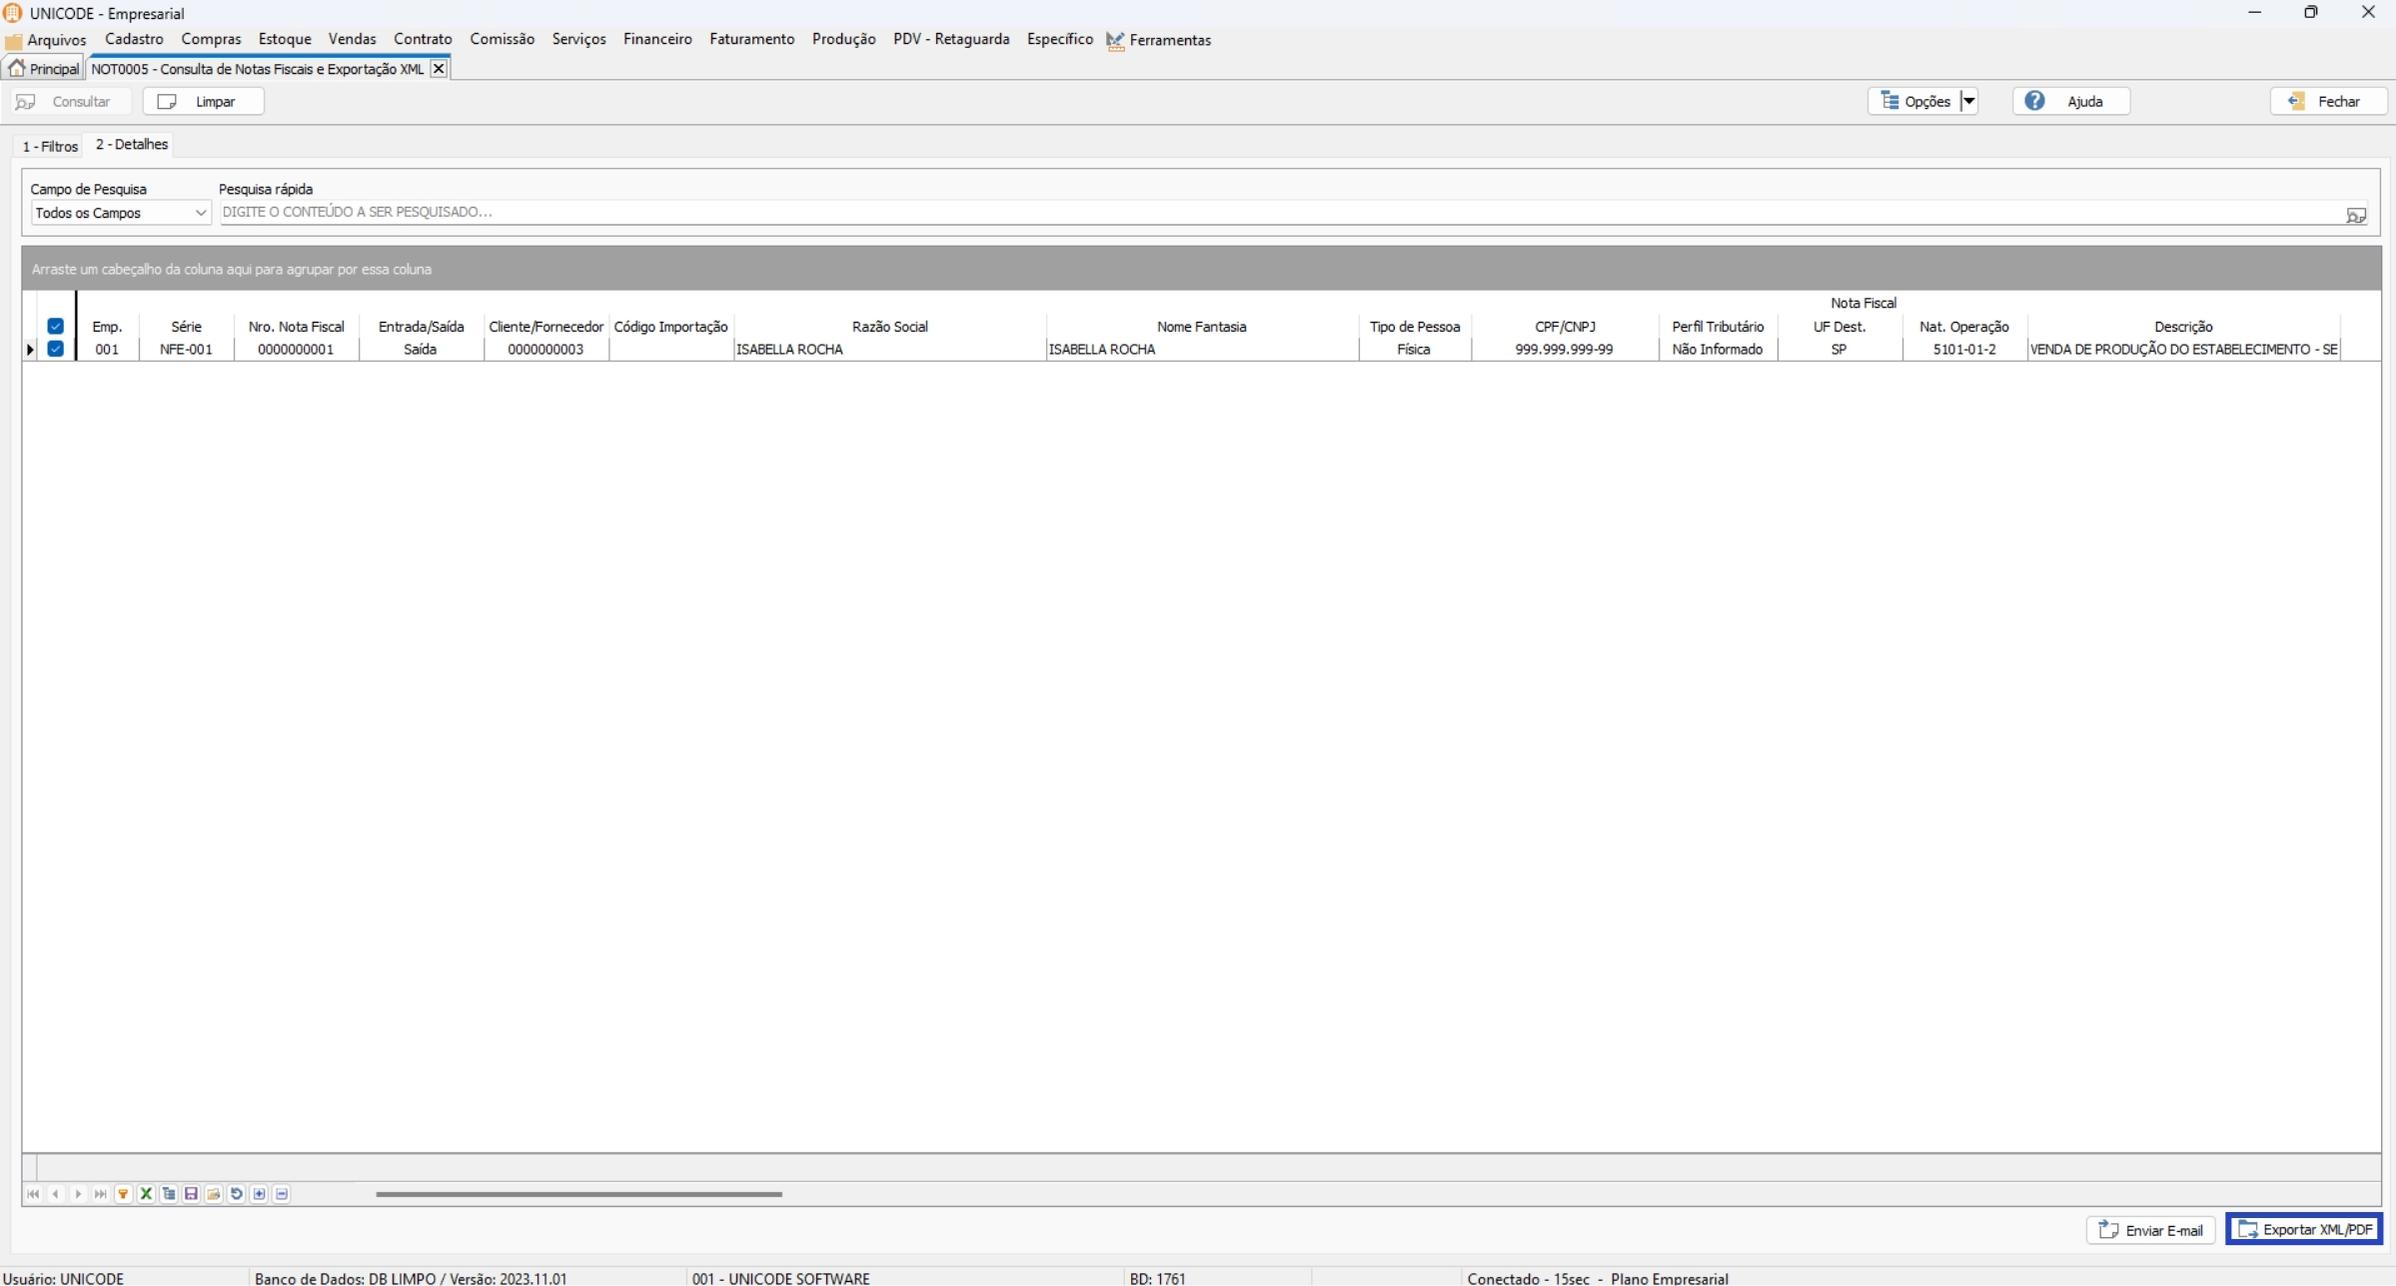
Task: Export grid to Excel using green X icon
Action: pyautogui.click(x=146, y=1194)
